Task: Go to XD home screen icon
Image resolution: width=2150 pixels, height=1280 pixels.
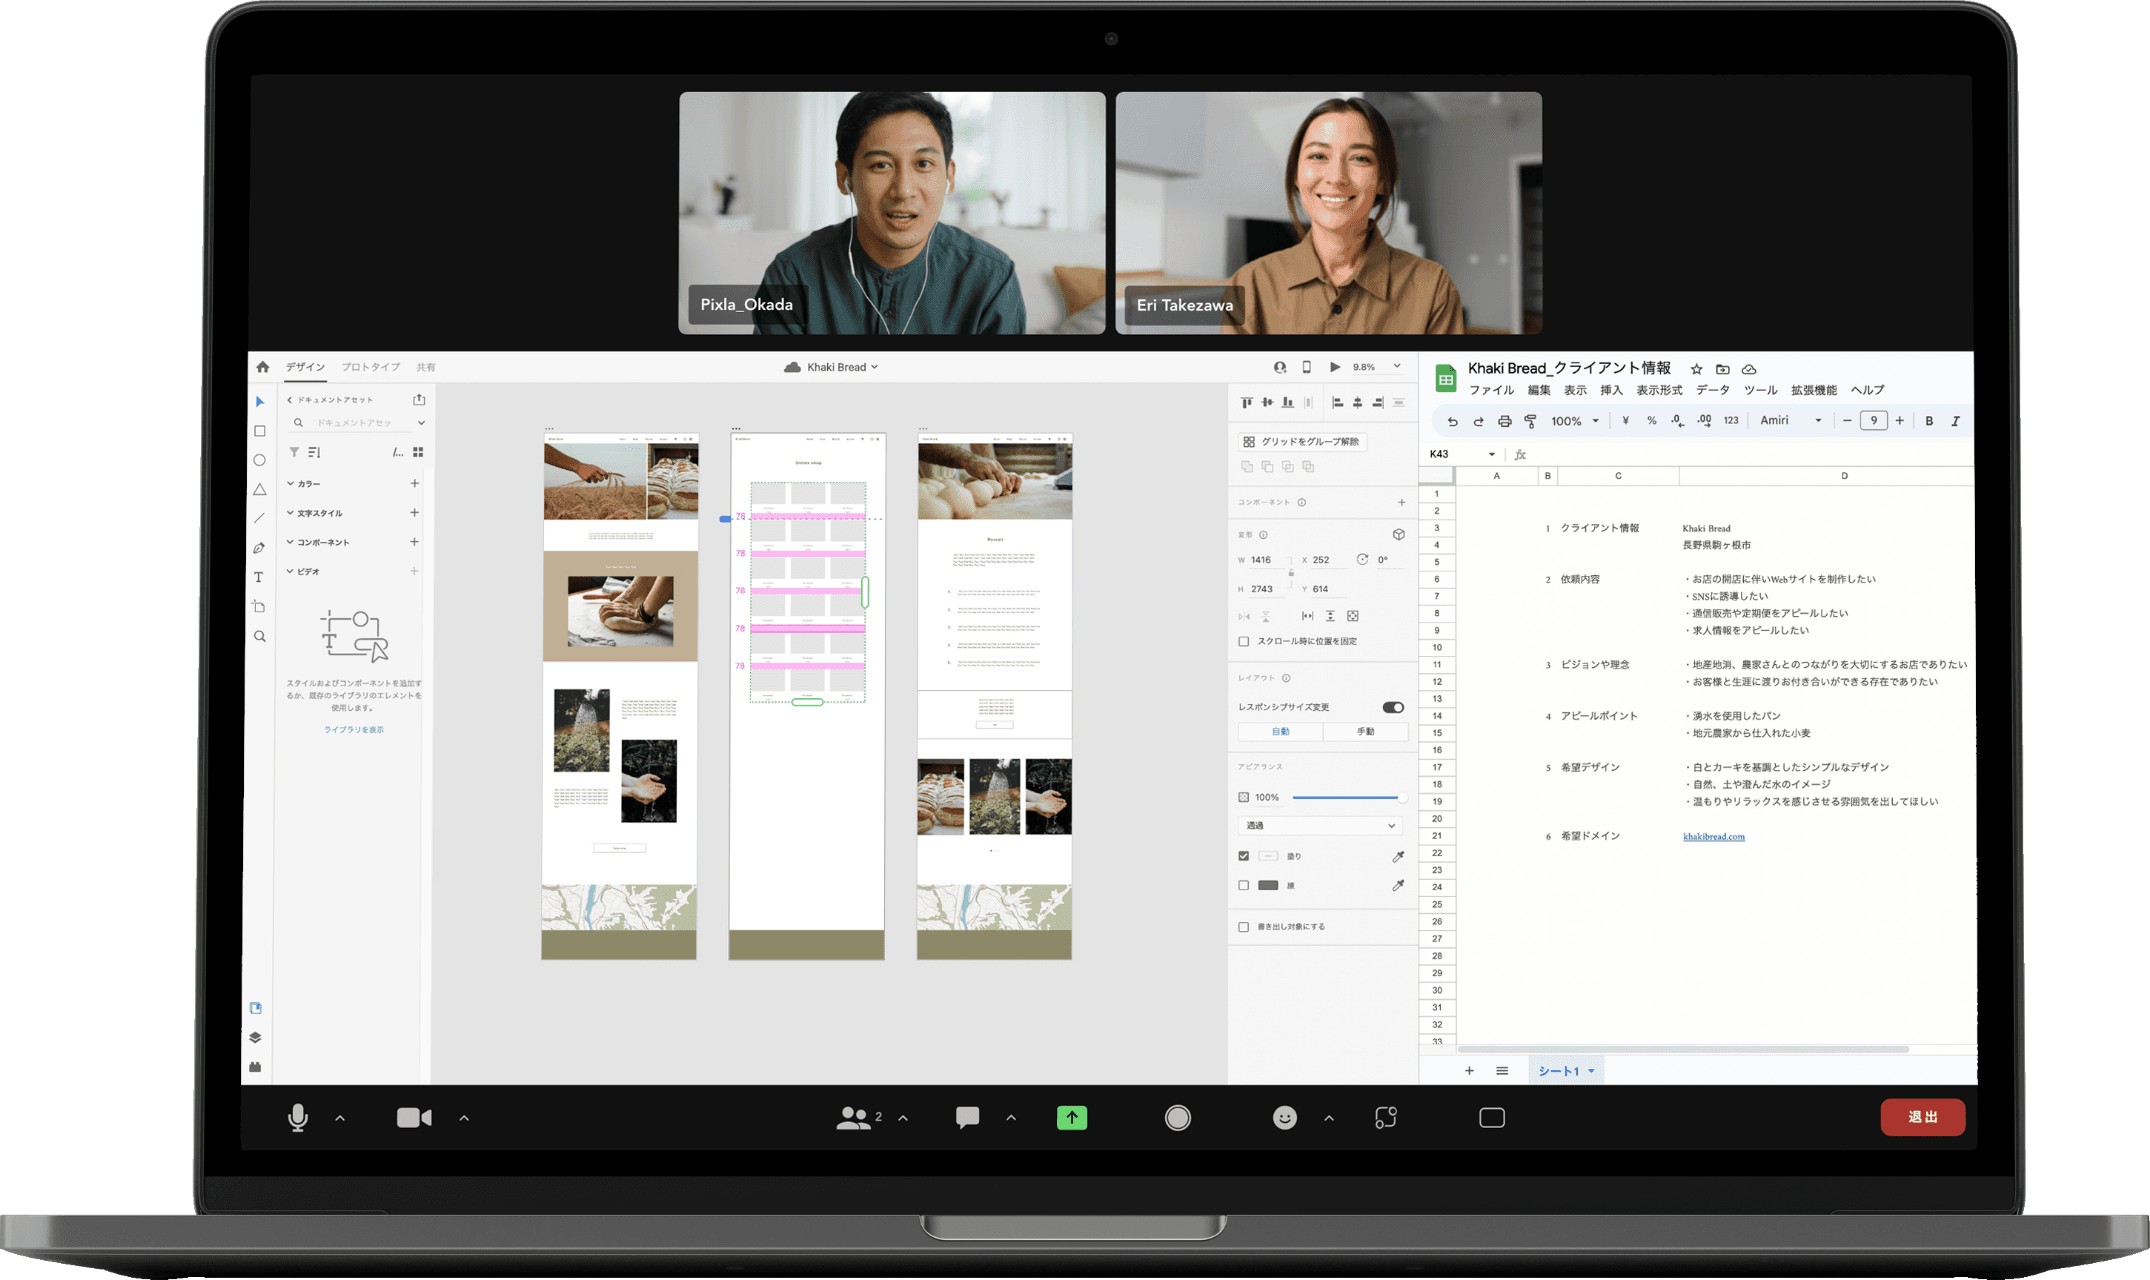Action: pos(263,367)
